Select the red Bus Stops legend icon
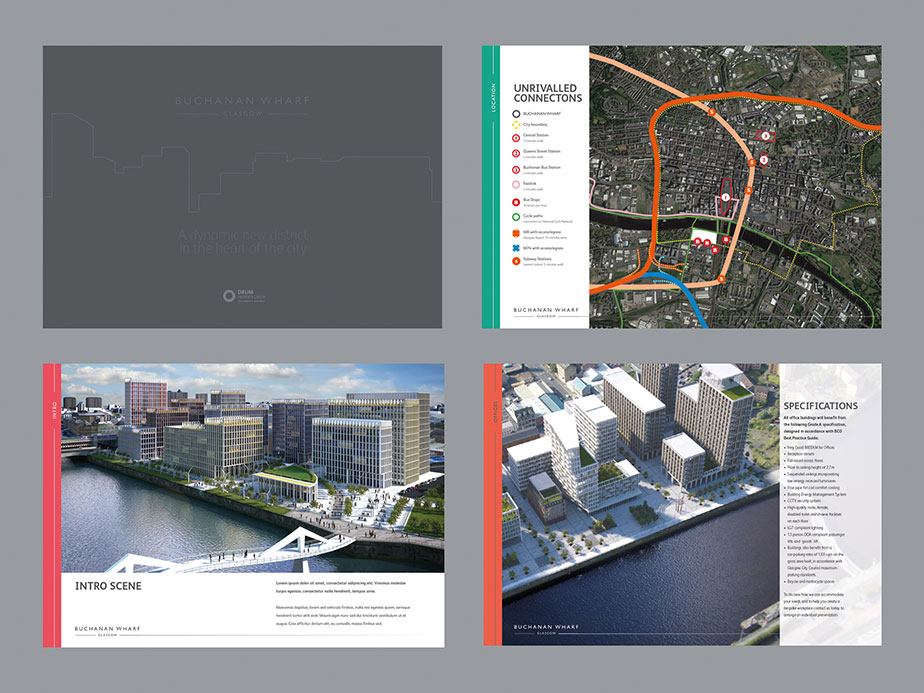The width and height of the screenshot is (924, 693). (516, 202)
